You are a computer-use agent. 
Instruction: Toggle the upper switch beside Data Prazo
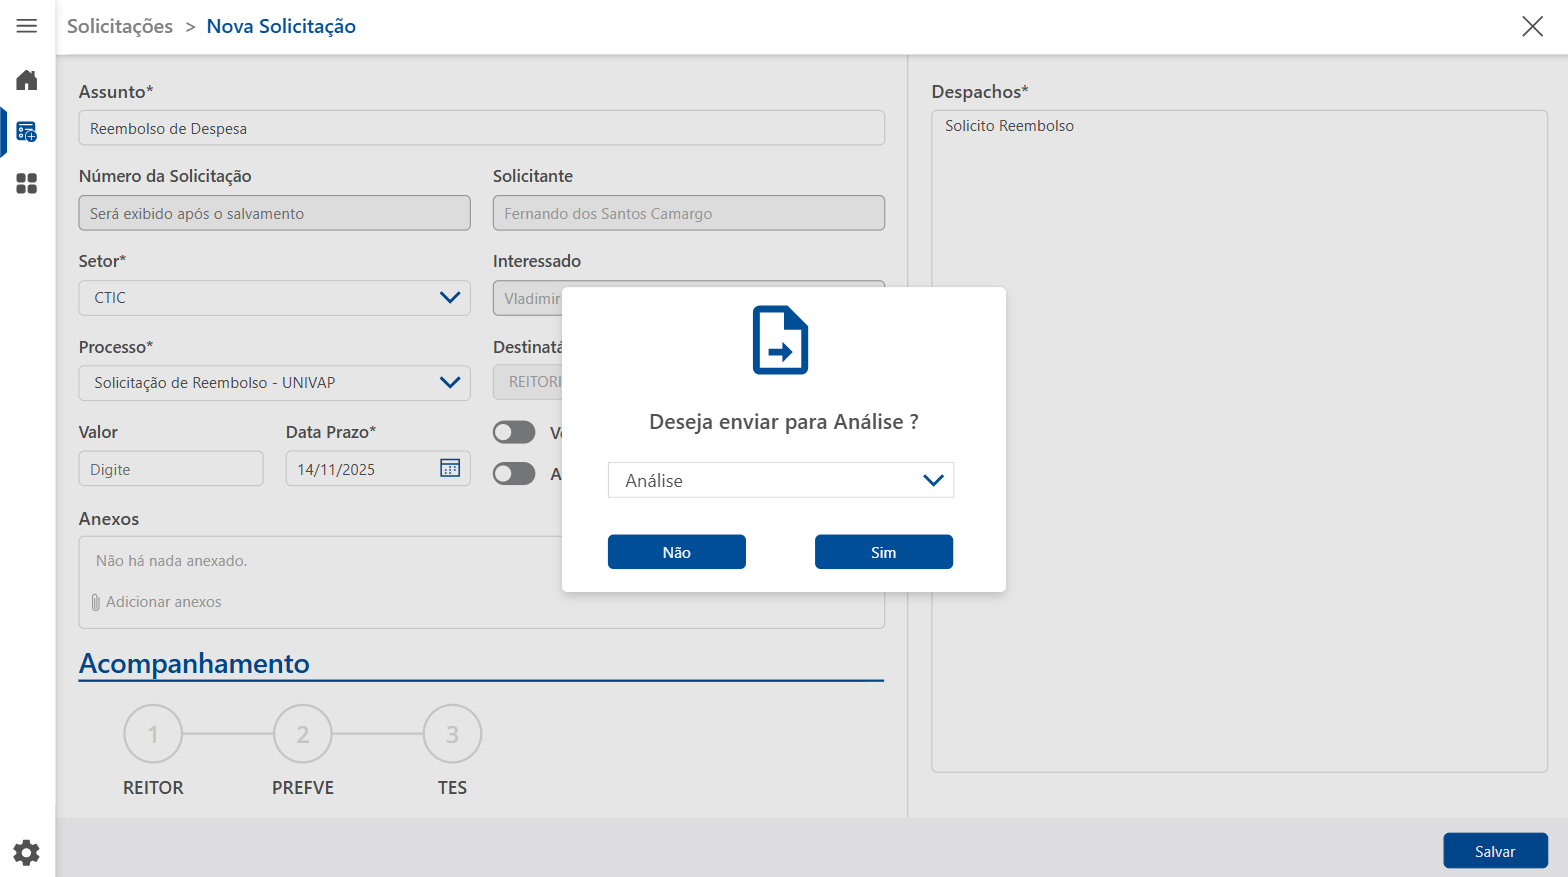pos(514,432)
